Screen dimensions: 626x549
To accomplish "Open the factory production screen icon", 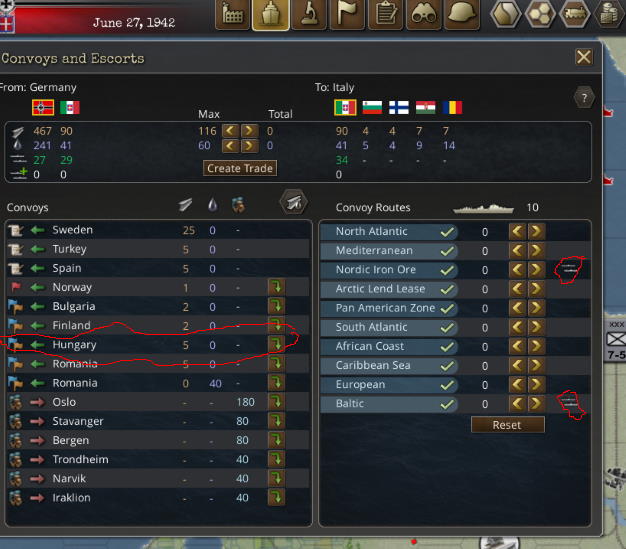I will point(233,15).
